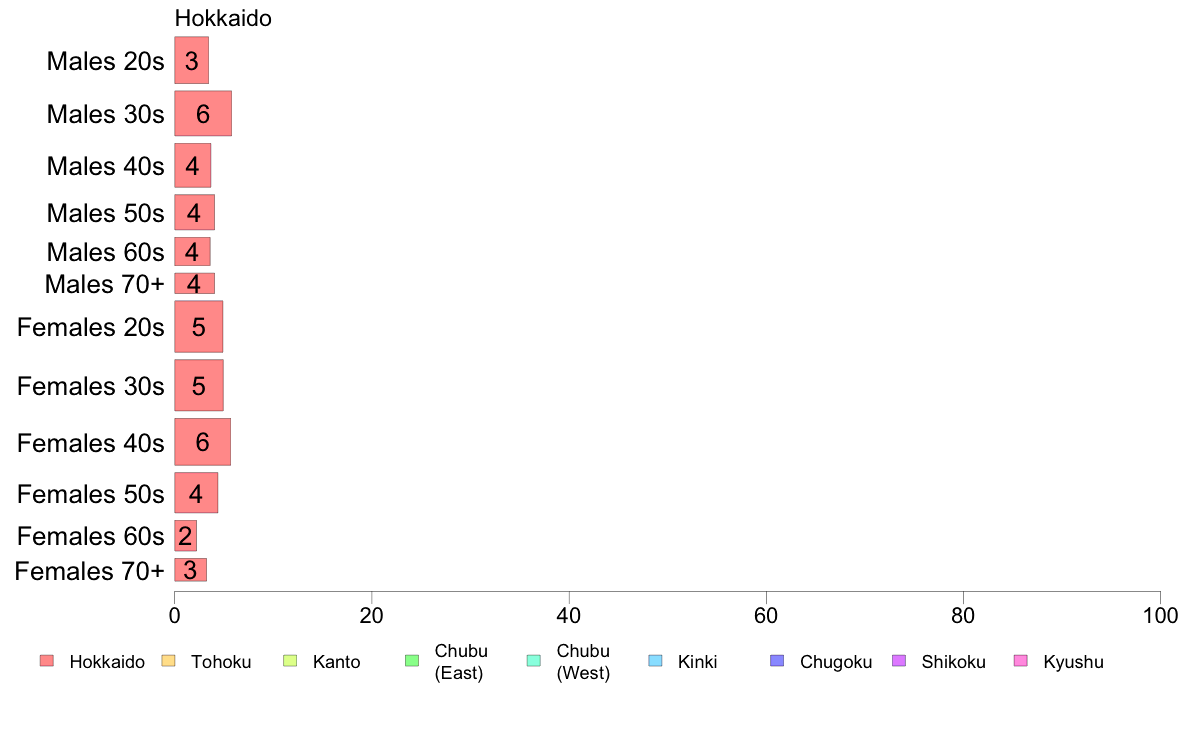Click the Chubu (East) green legend swatch

(x=412, y=661)
